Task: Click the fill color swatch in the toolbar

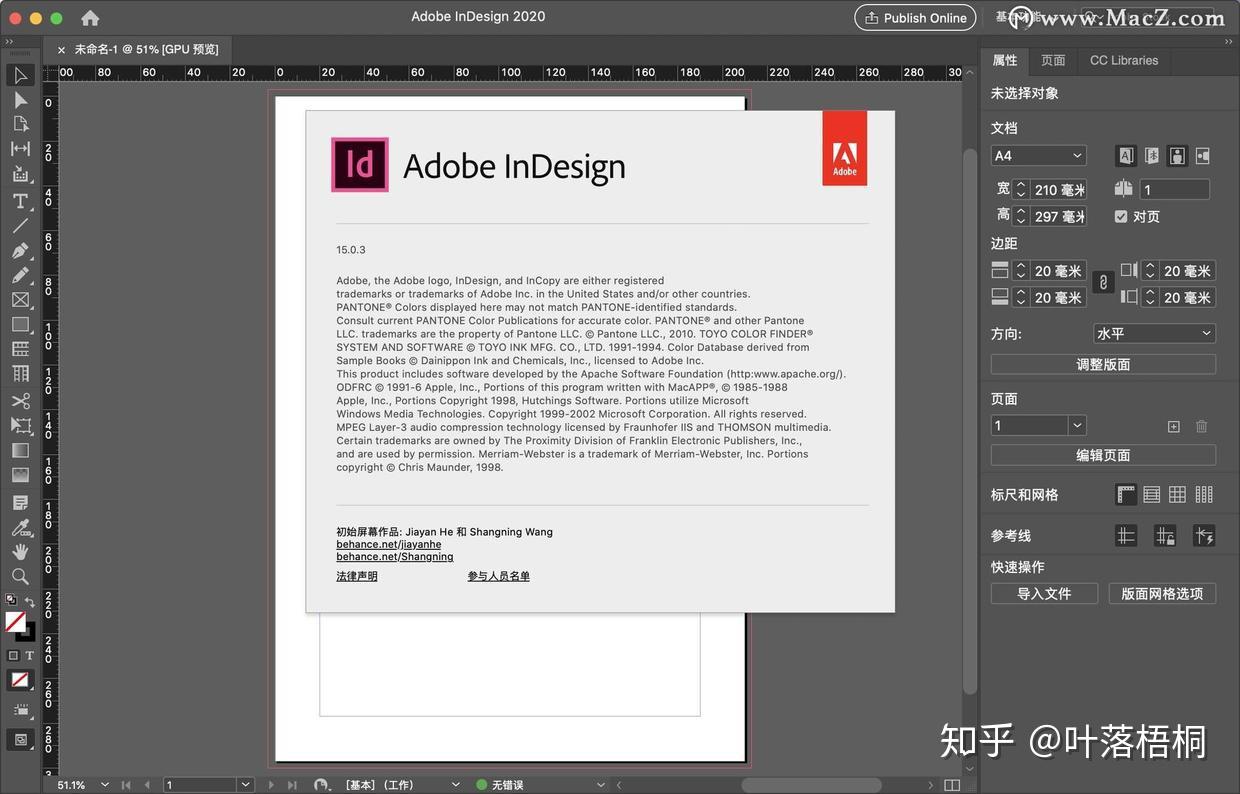Action: [17, 624]
